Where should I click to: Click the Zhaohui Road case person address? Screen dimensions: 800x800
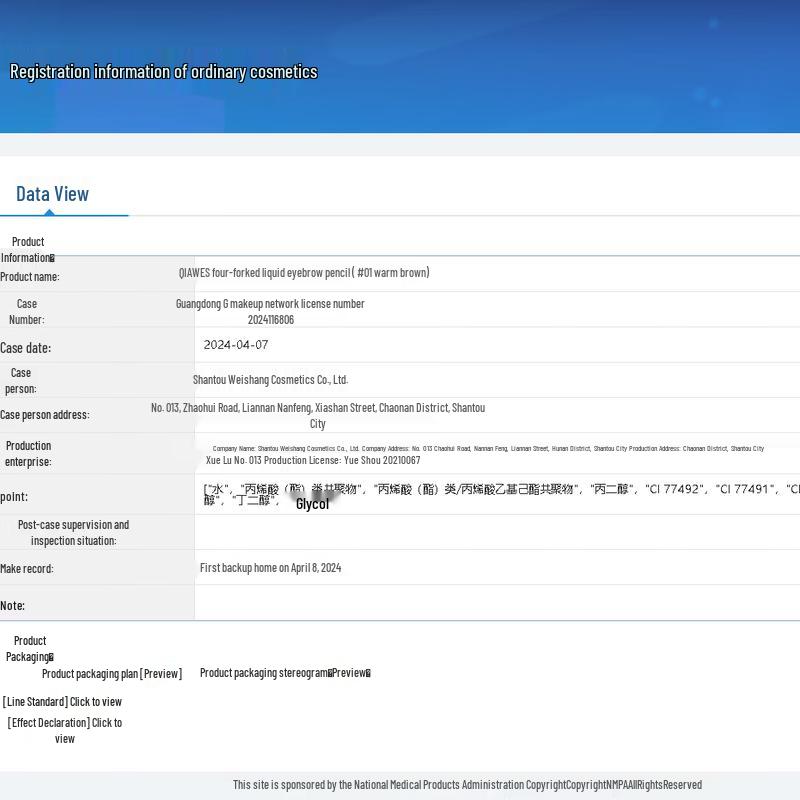318,408
